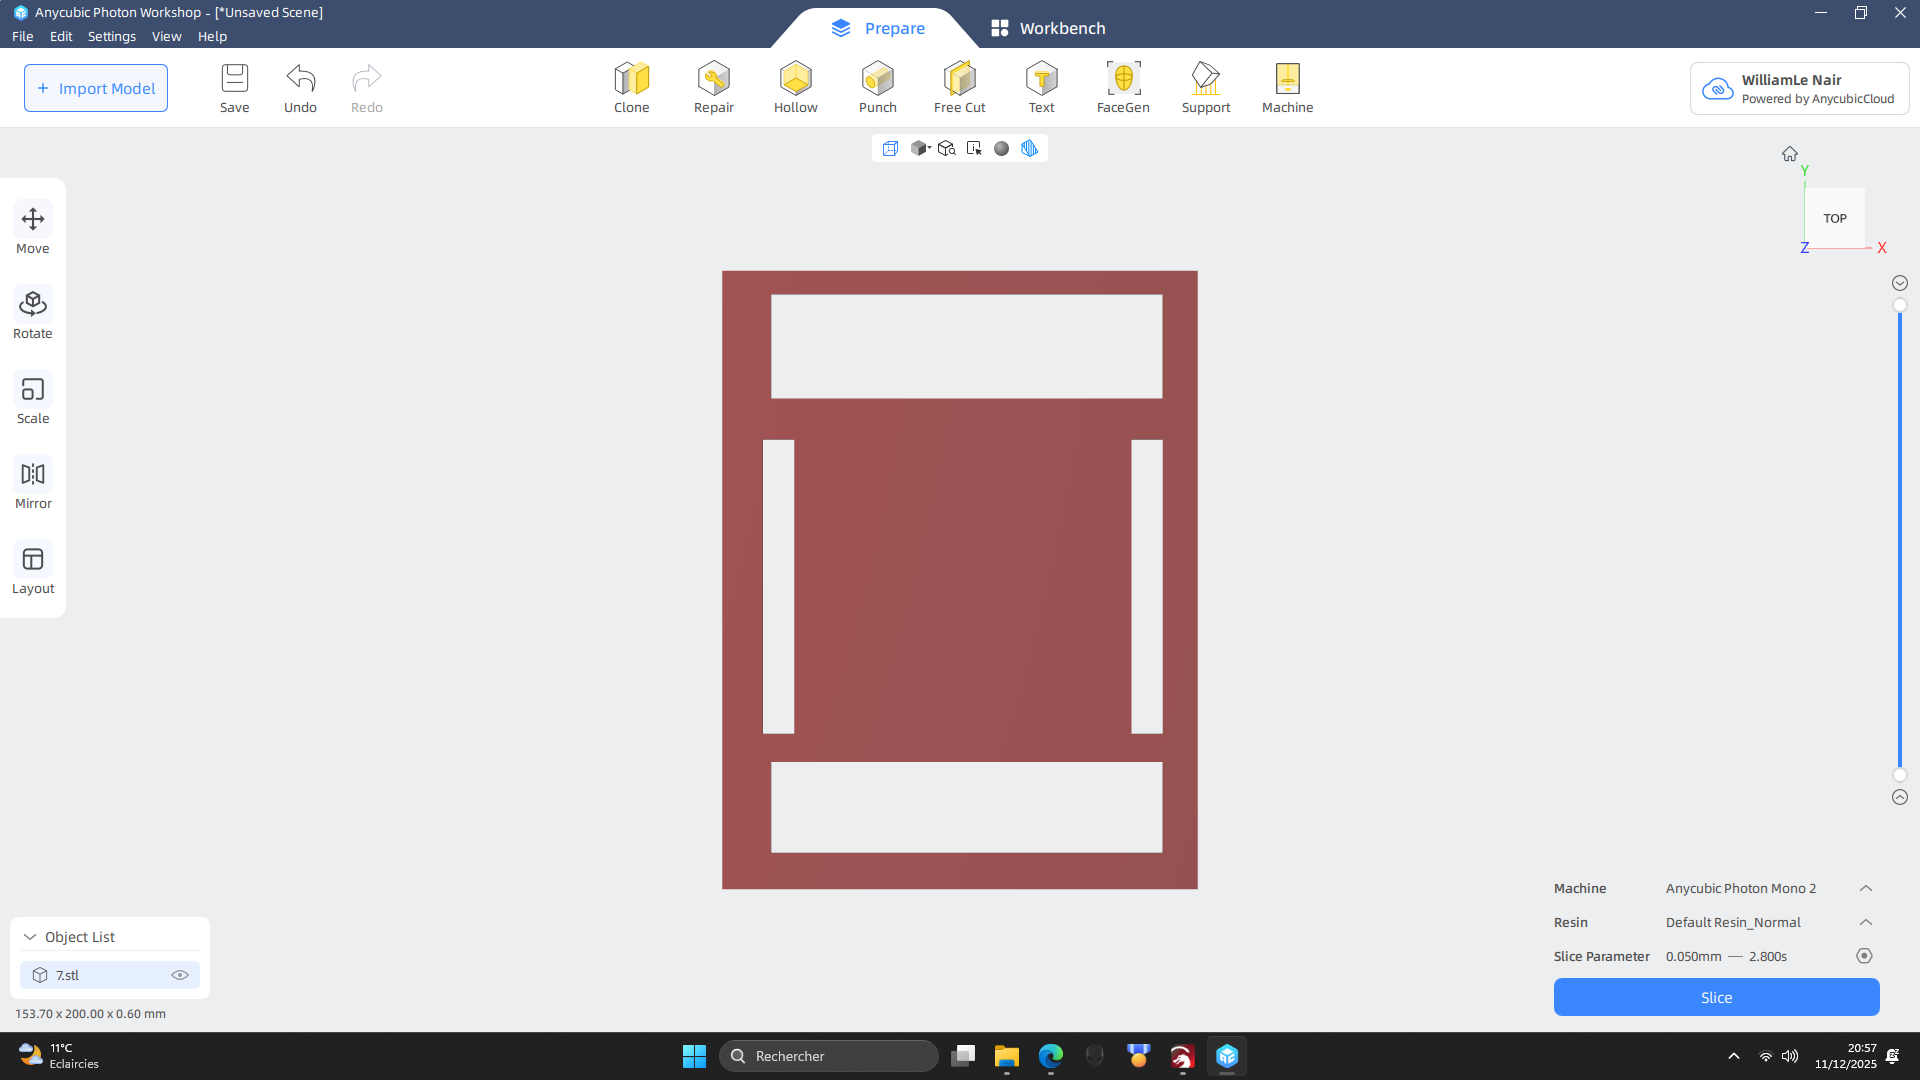Click the info-with-cursor selection icon

tap(974, 149)
